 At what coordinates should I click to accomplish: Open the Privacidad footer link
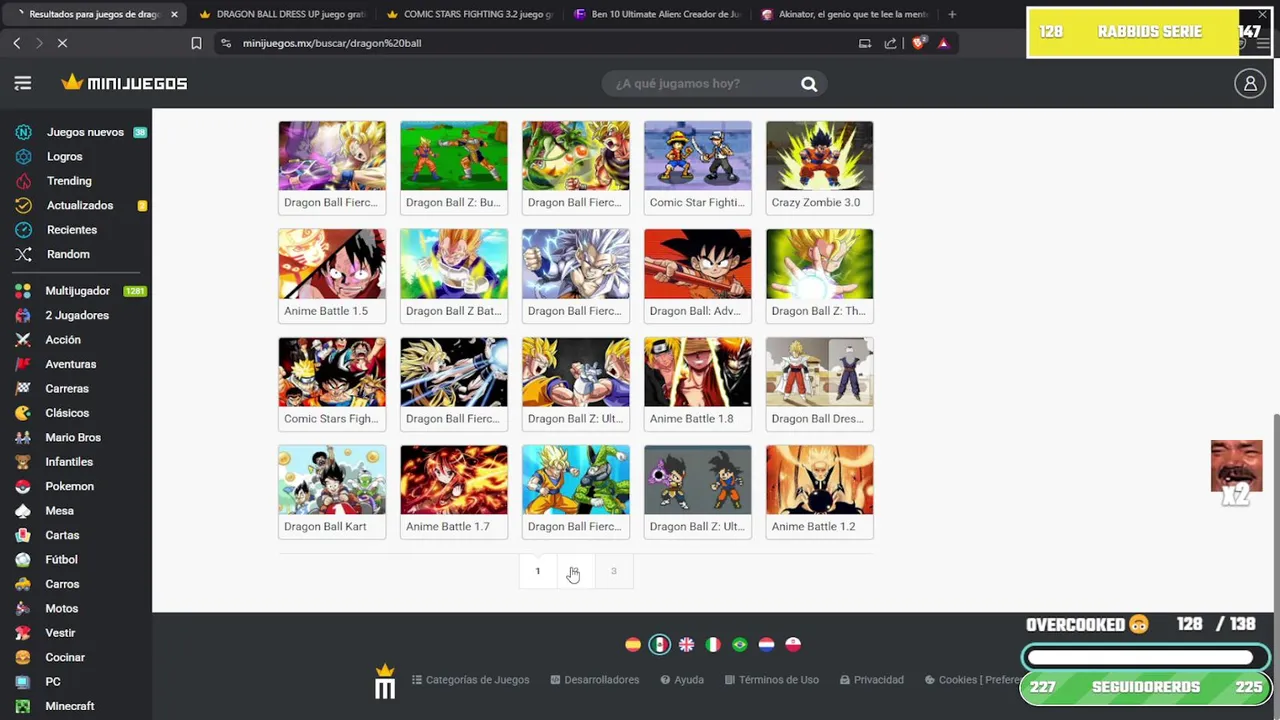[x=872, y=680]
